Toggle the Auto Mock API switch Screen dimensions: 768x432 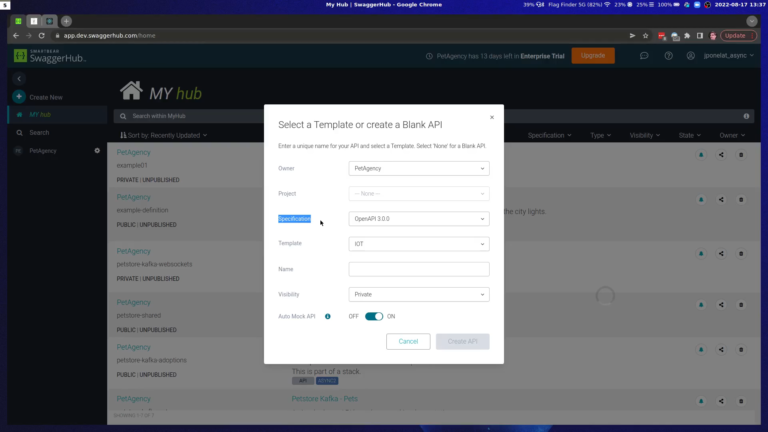coord(374,316)
